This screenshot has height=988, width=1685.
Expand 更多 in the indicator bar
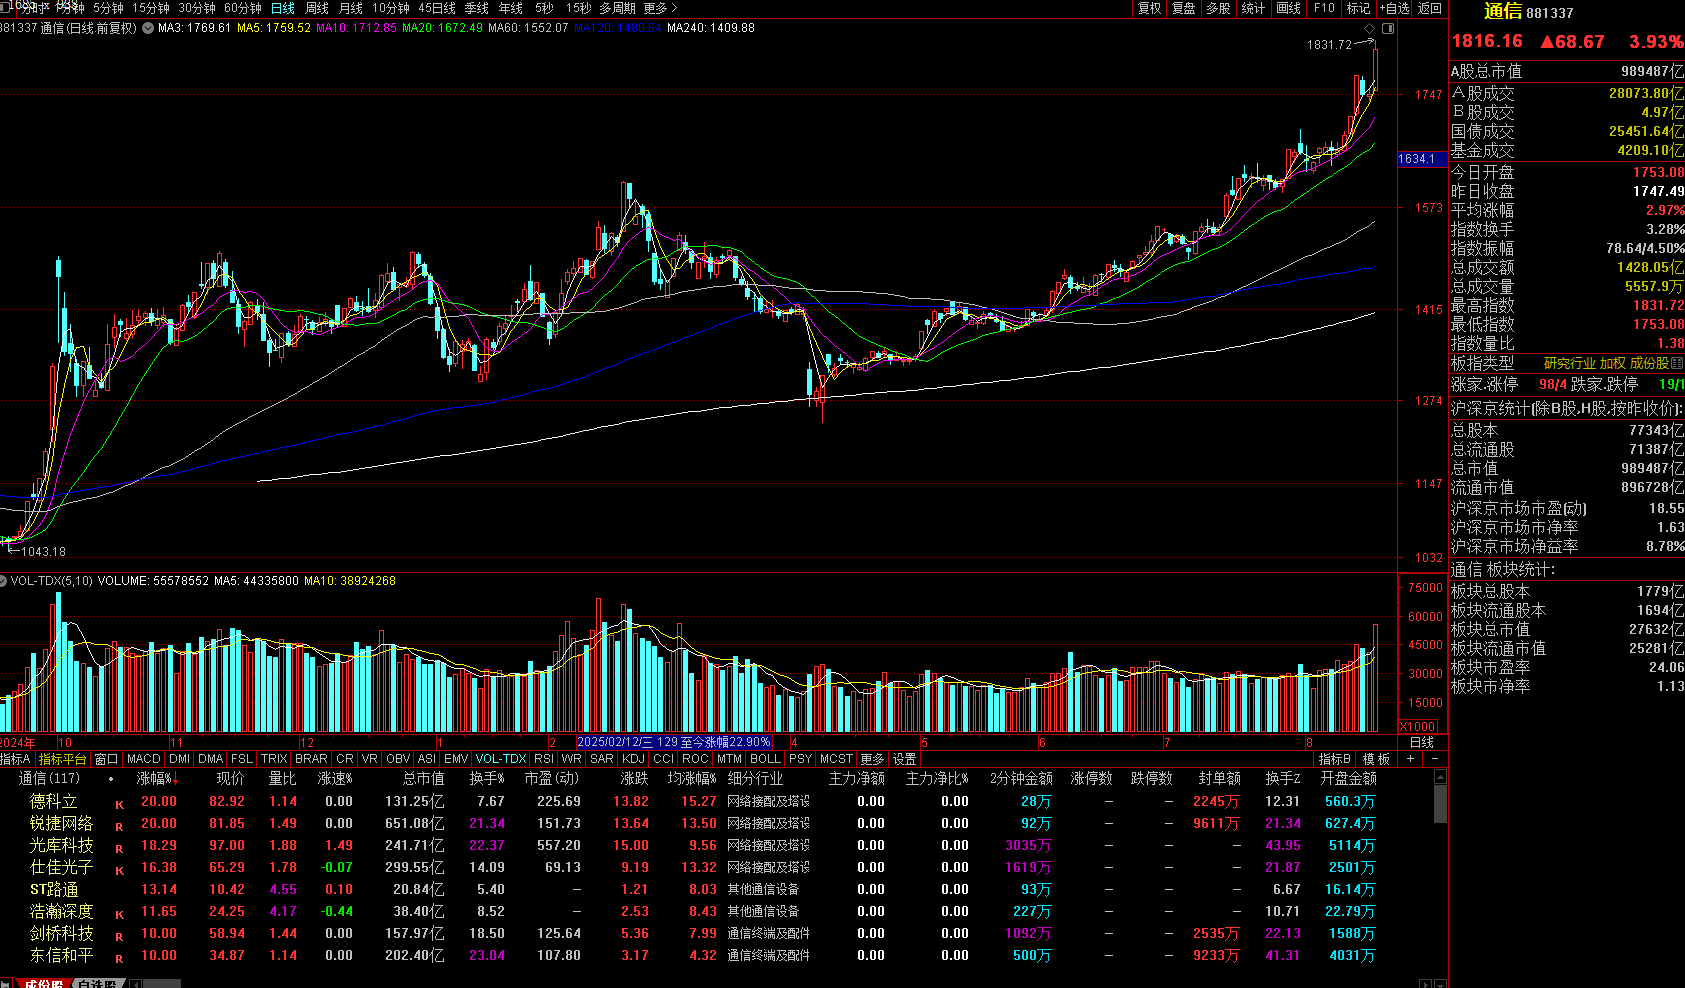[872, 759]
